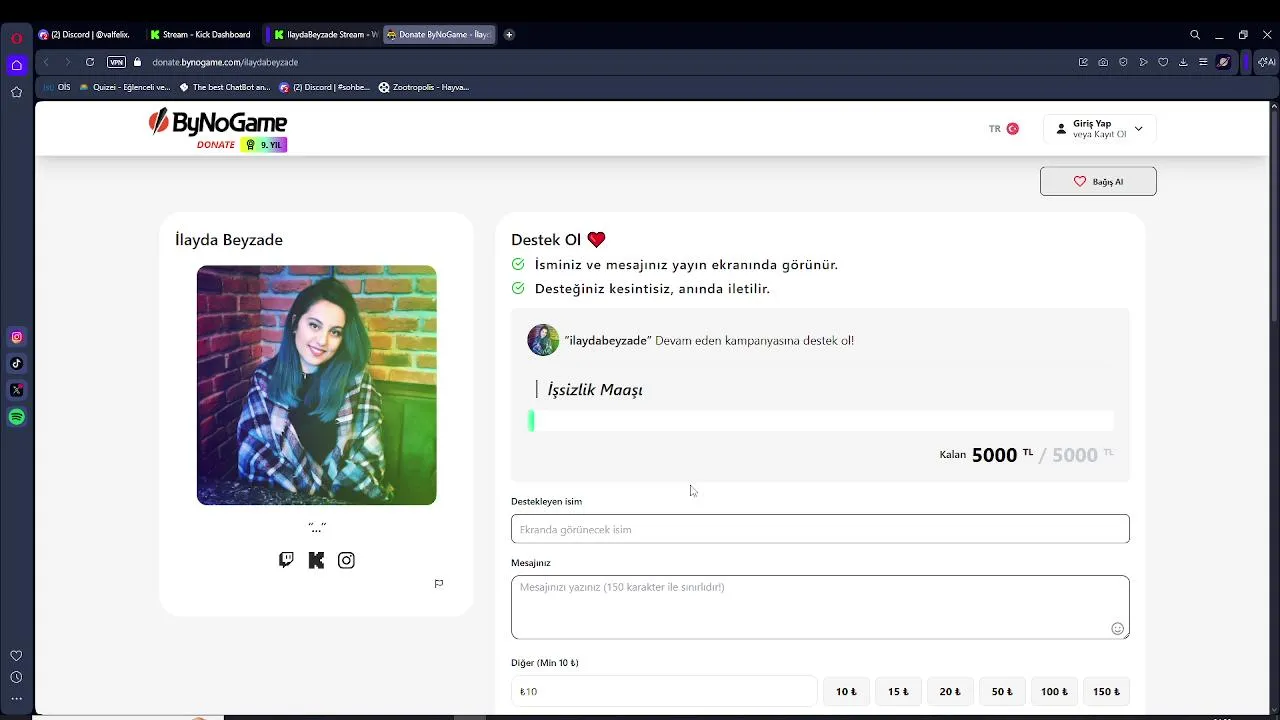Focus the Diğer amount input
The width and height of the screenshot is (1280, 720).
pos(664,691)
